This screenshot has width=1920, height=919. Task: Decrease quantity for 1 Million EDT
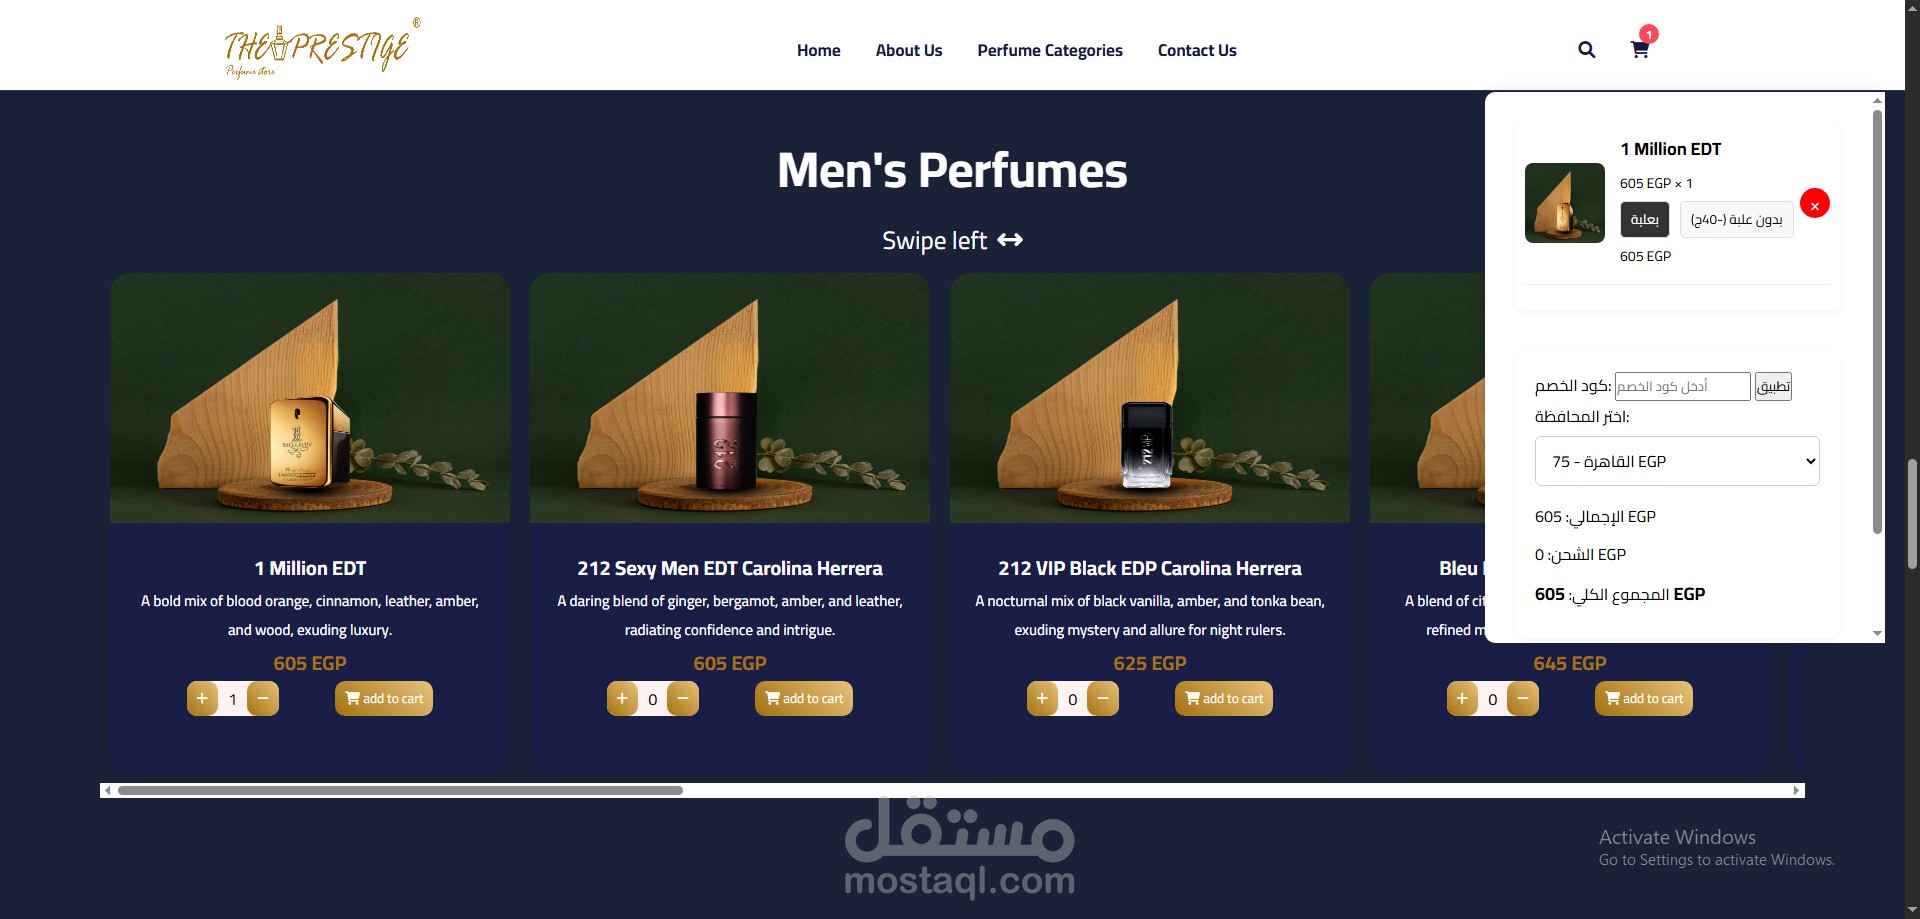pos(263,698)
